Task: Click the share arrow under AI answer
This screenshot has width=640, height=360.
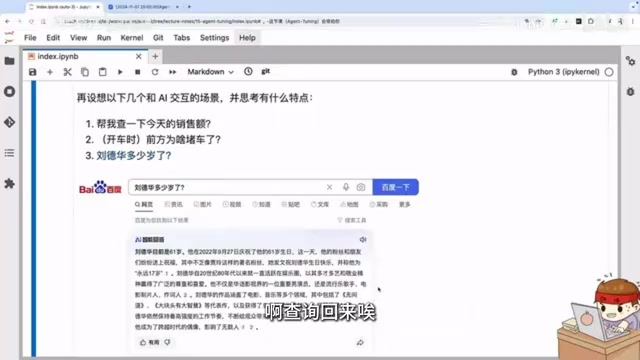Action: 360,342
